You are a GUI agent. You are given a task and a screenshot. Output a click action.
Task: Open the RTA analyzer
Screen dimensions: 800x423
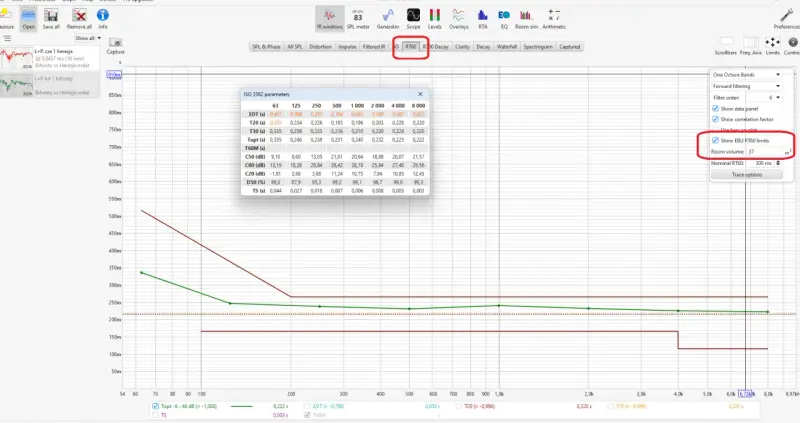click(x=483, y=19)
